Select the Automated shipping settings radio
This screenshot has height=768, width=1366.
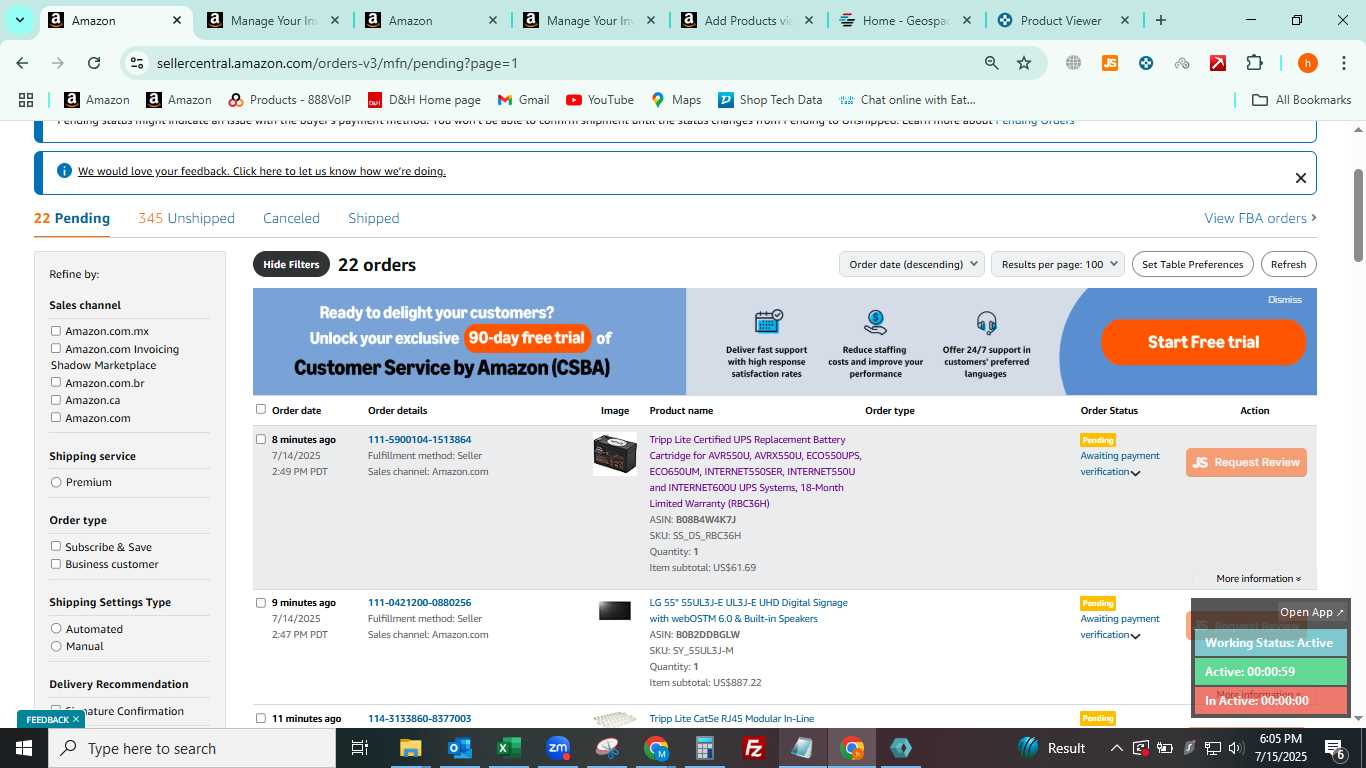point(56,628)
